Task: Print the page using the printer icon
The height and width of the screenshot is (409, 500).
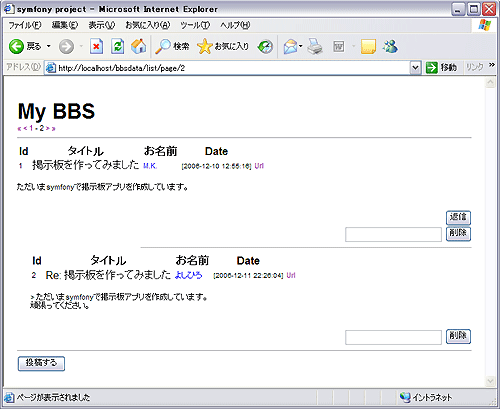Action: [315, 46]
